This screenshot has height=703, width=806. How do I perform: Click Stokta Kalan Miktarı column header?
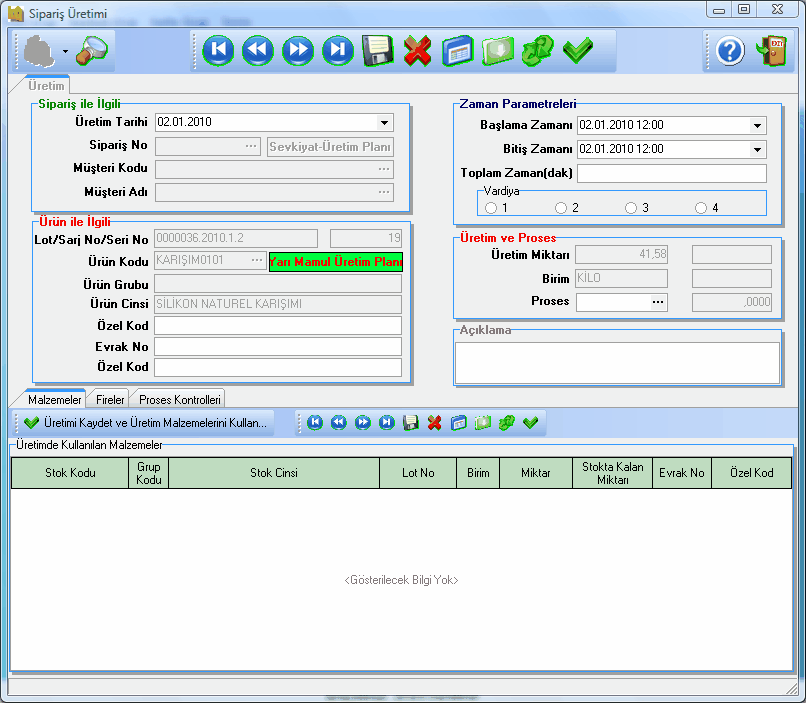point(612,473)
